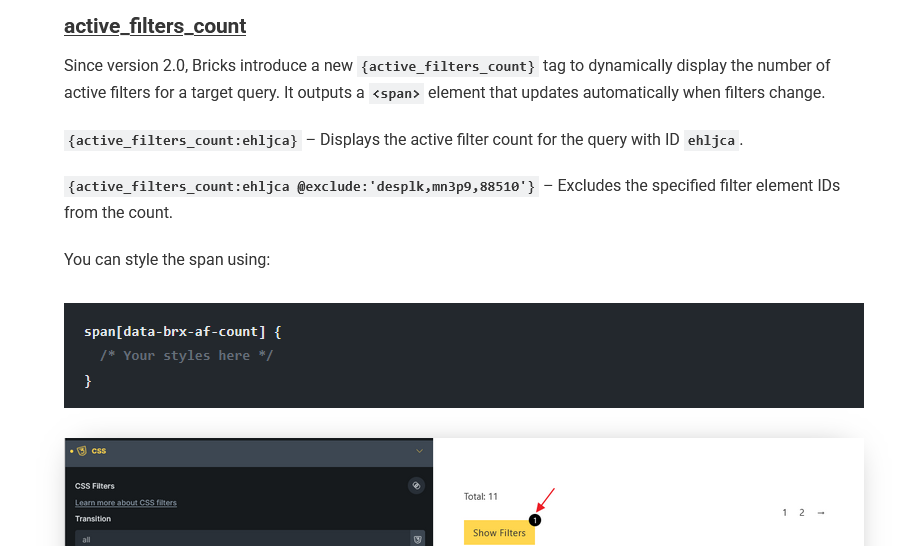The width and height of the screenshot is (898, 546).
Task: Click the <span> inline code snippet
Action: [x=396, y=94]
